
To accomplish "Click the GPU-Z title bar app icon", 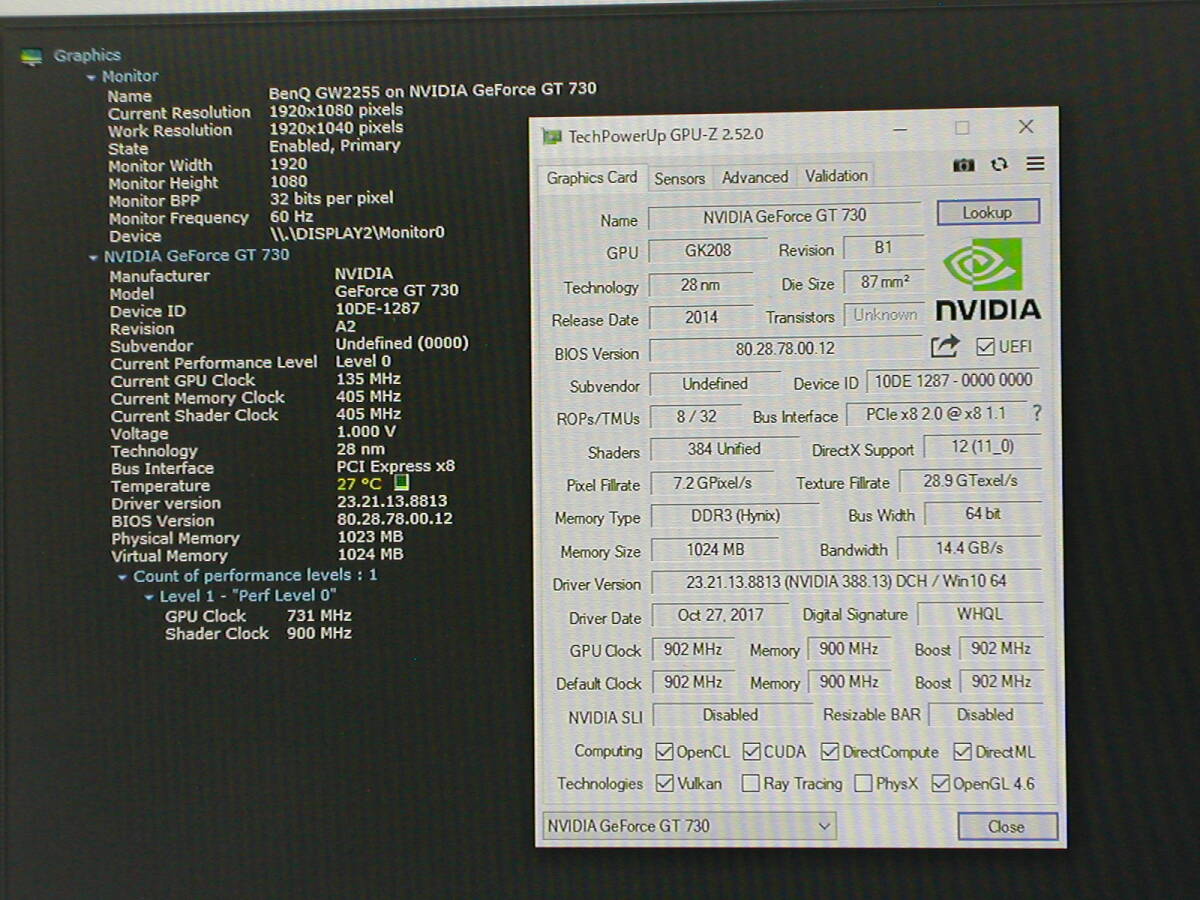I will pyautogui.click(x=552, y=136).
